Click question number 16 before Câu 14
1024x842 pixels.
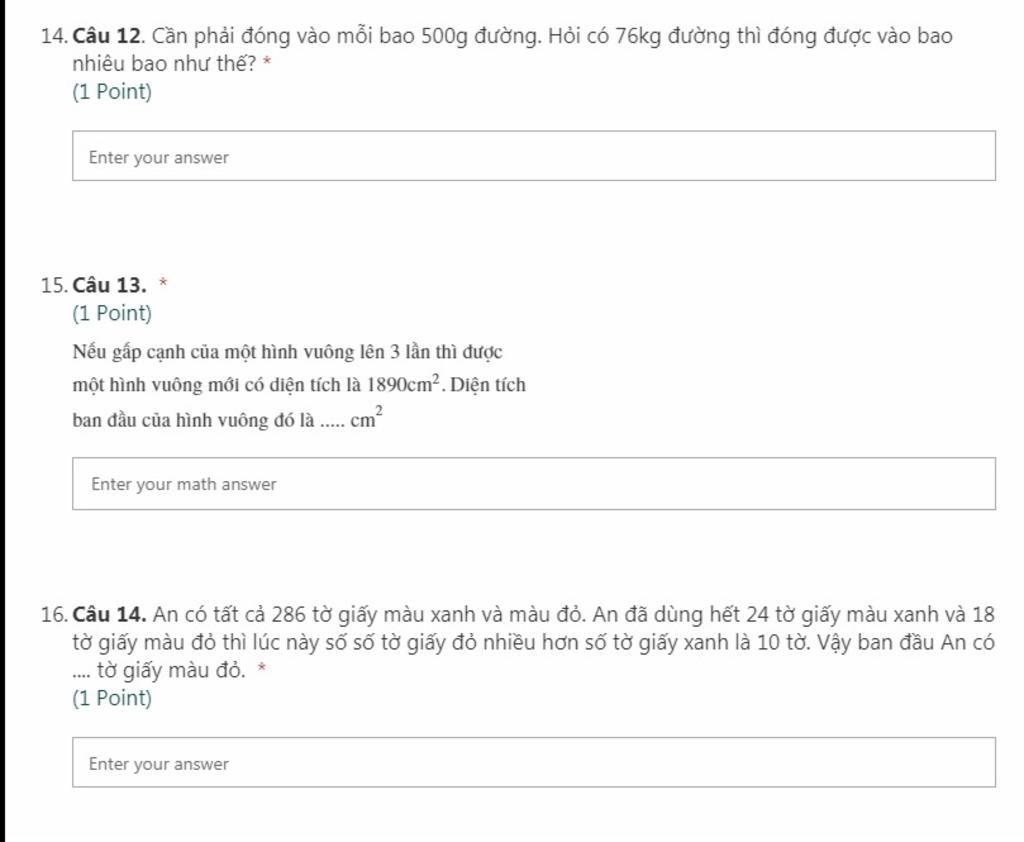point(54,615)
